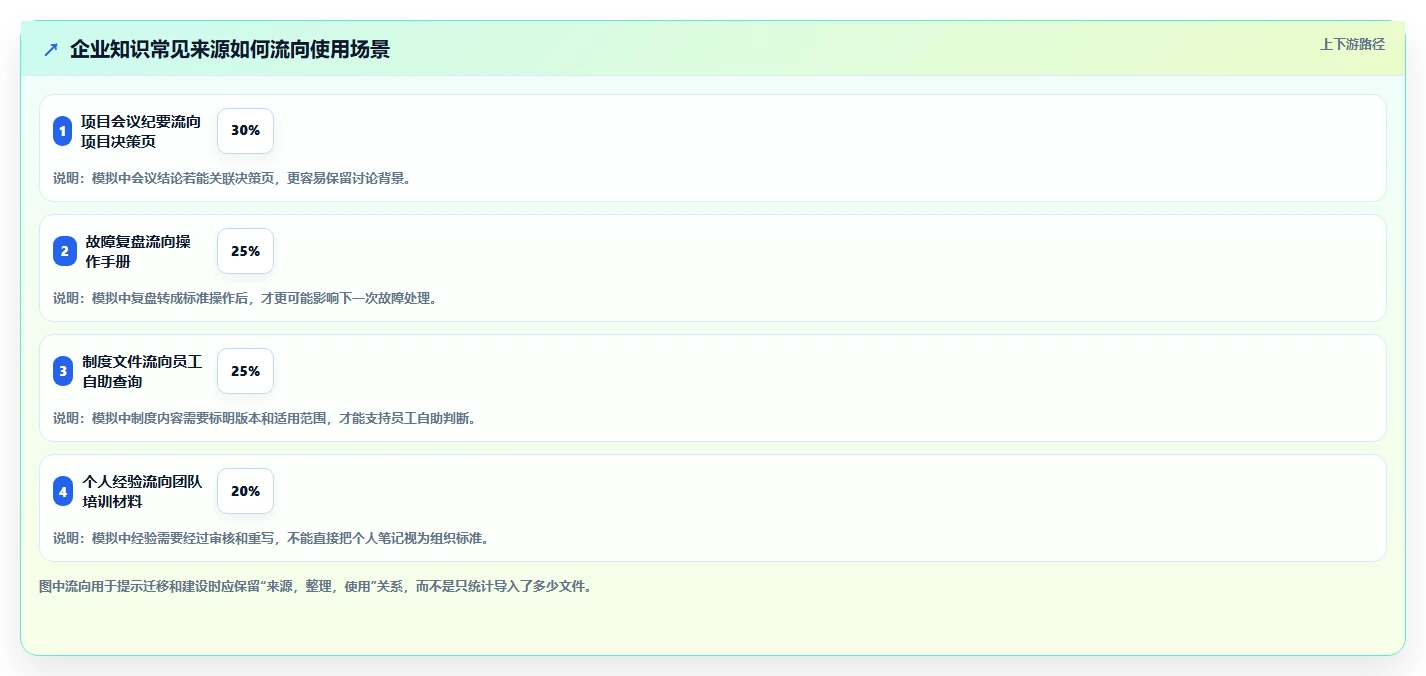
Task: Click the 上下游路径 label in header
Action: point(1352,44)
